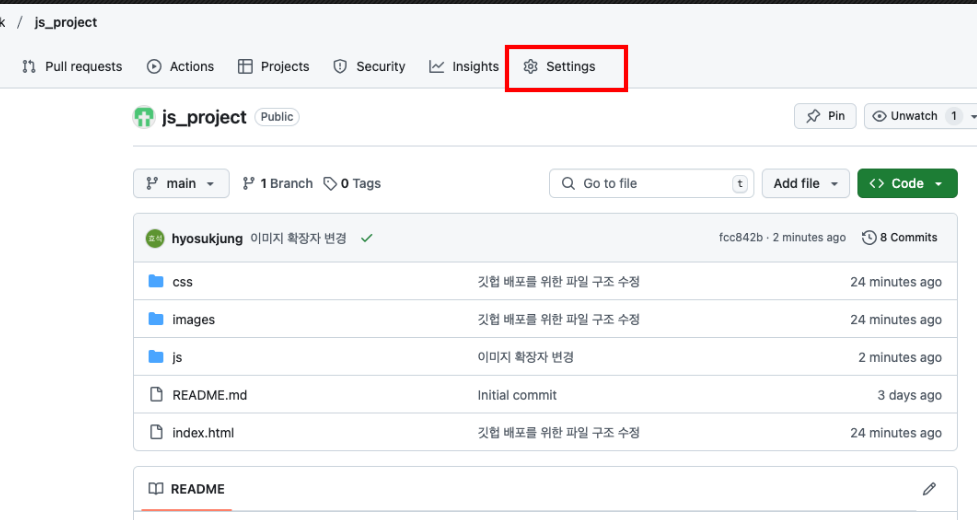Click the js_project repository avatar icon
The width and height of the screenshot is (977, 520).
(144, 117)
